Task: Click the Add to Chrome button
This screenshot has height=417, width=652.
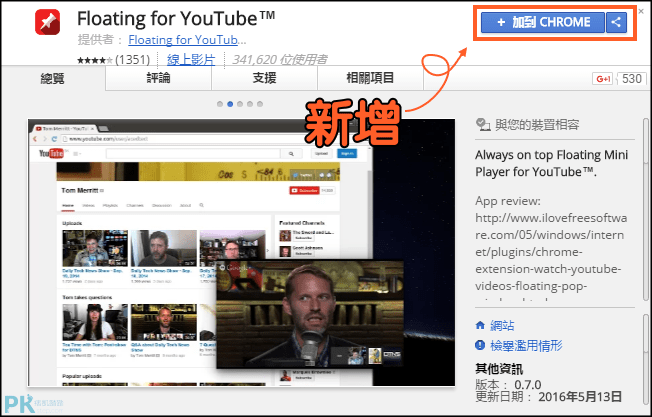Action: coord(542,22)
